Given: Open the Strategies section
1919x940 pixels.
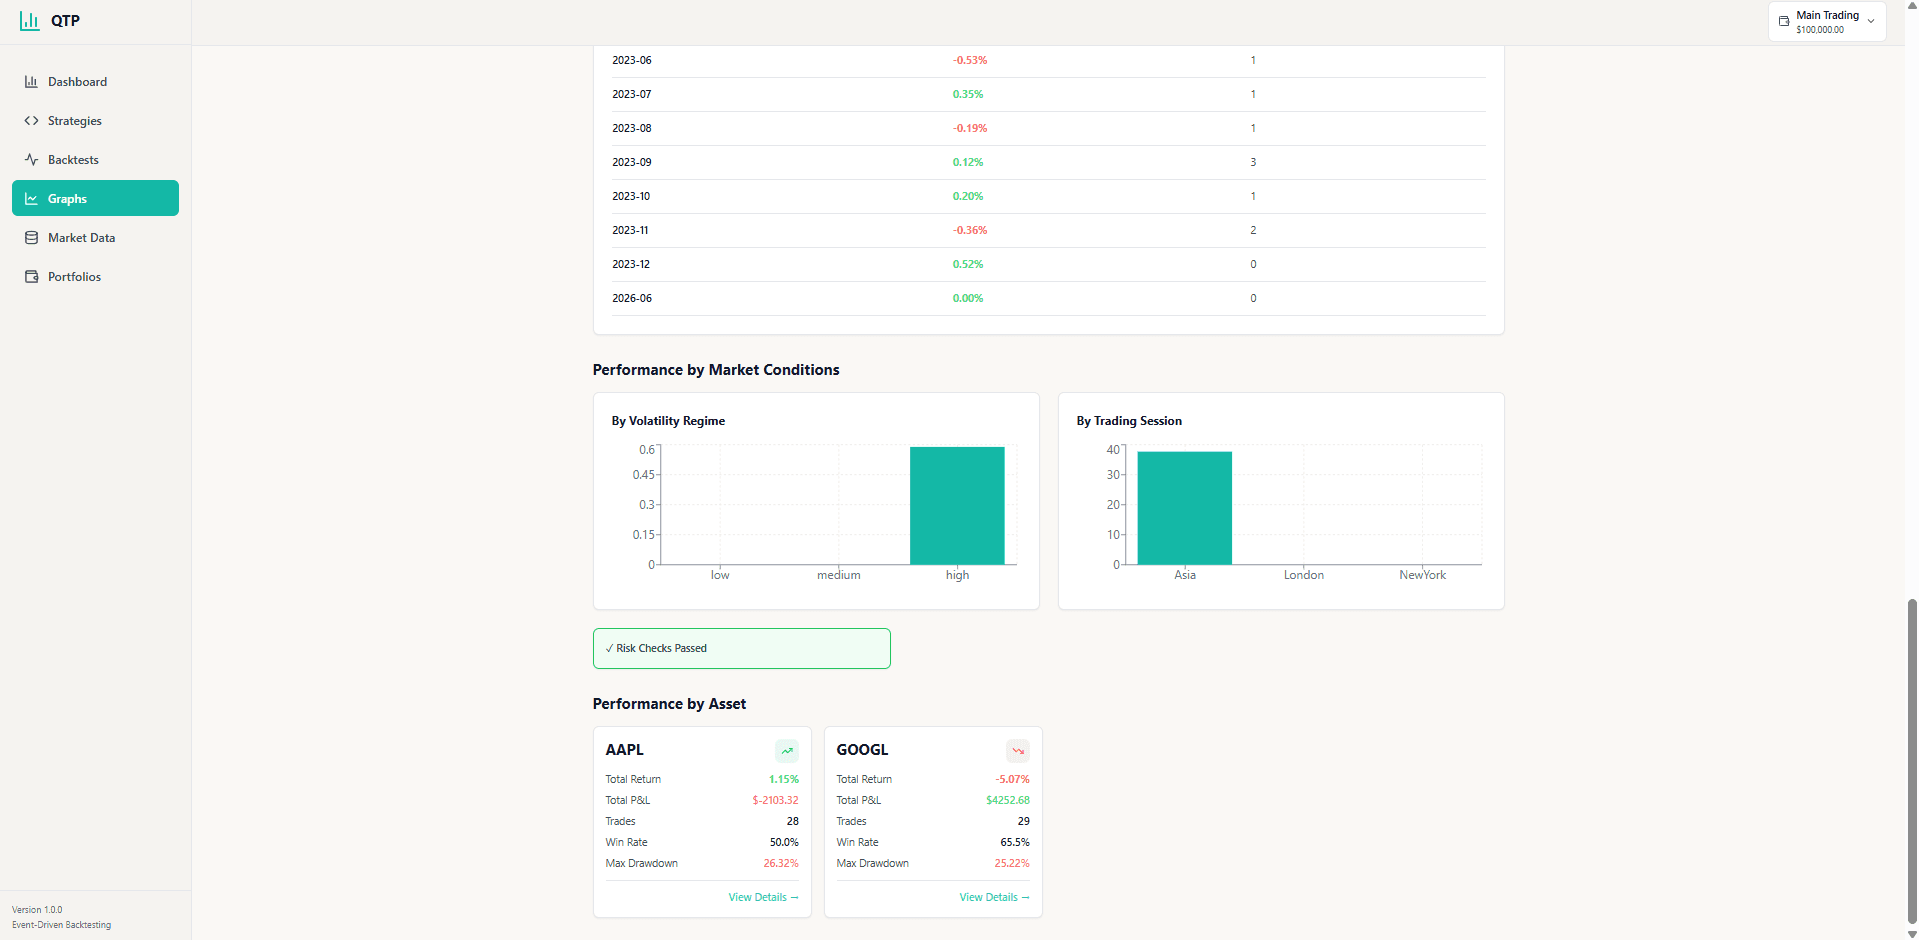Looking at the screenshot, I should pos(95,121).
